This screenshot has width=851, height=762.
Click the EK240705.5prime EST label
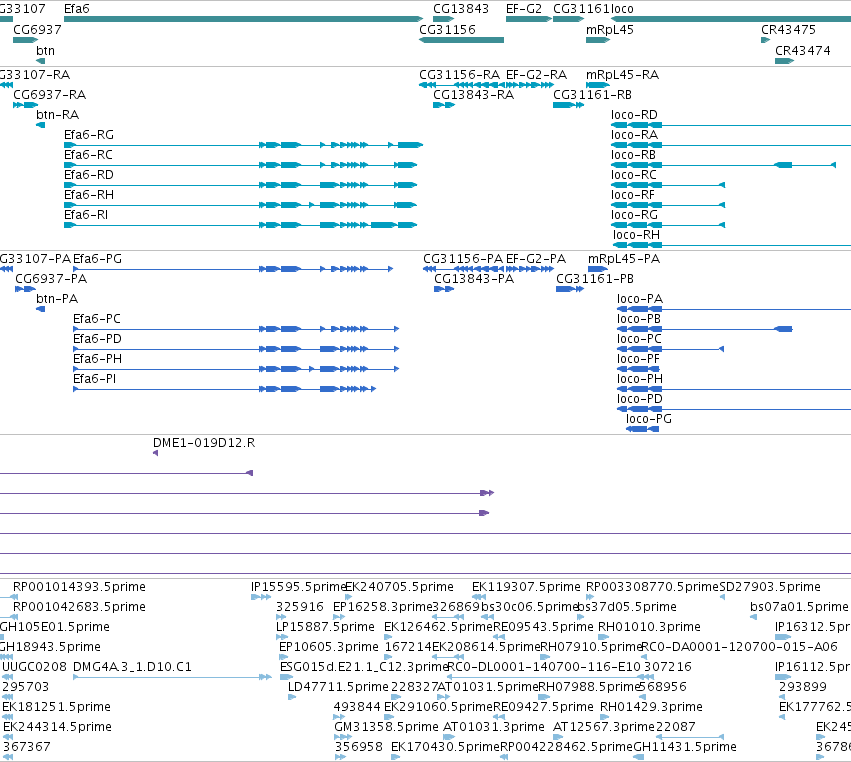[x=399, y=587]
